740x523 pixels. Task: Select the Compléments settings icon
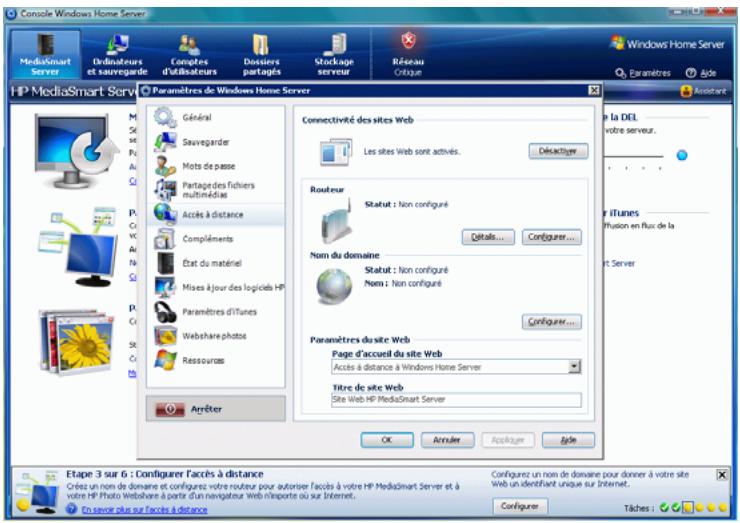coord(165,238)
